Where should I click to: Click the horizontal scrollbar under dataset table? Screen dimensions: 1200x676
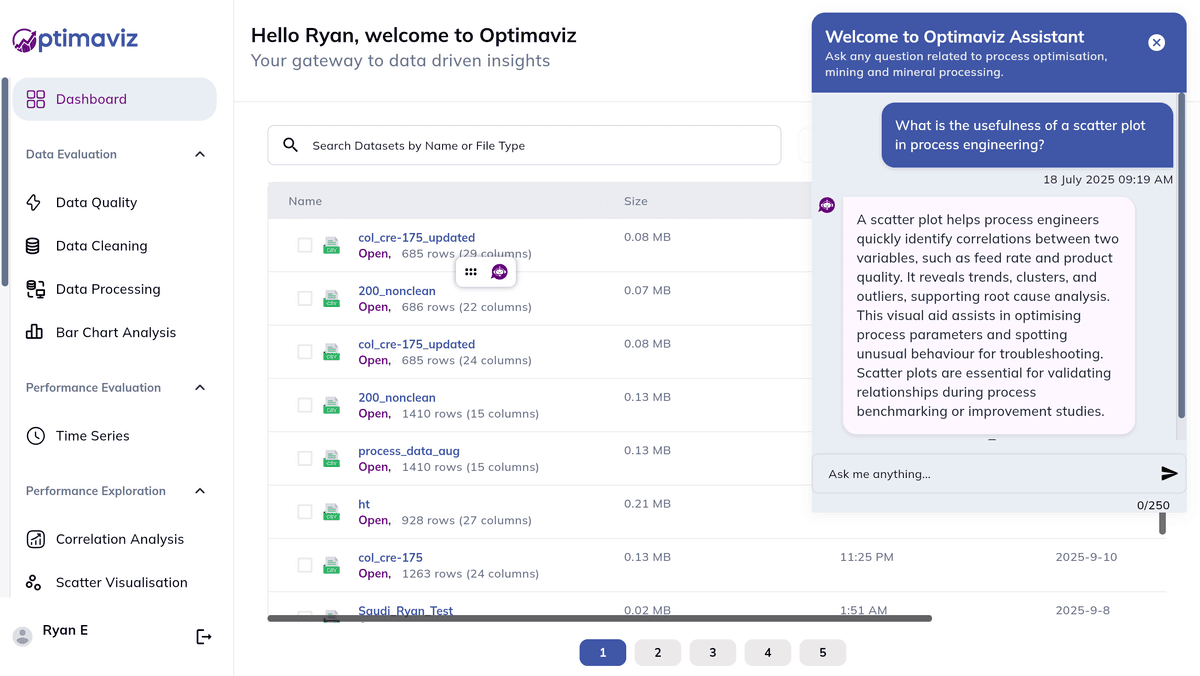pos(600,619)
